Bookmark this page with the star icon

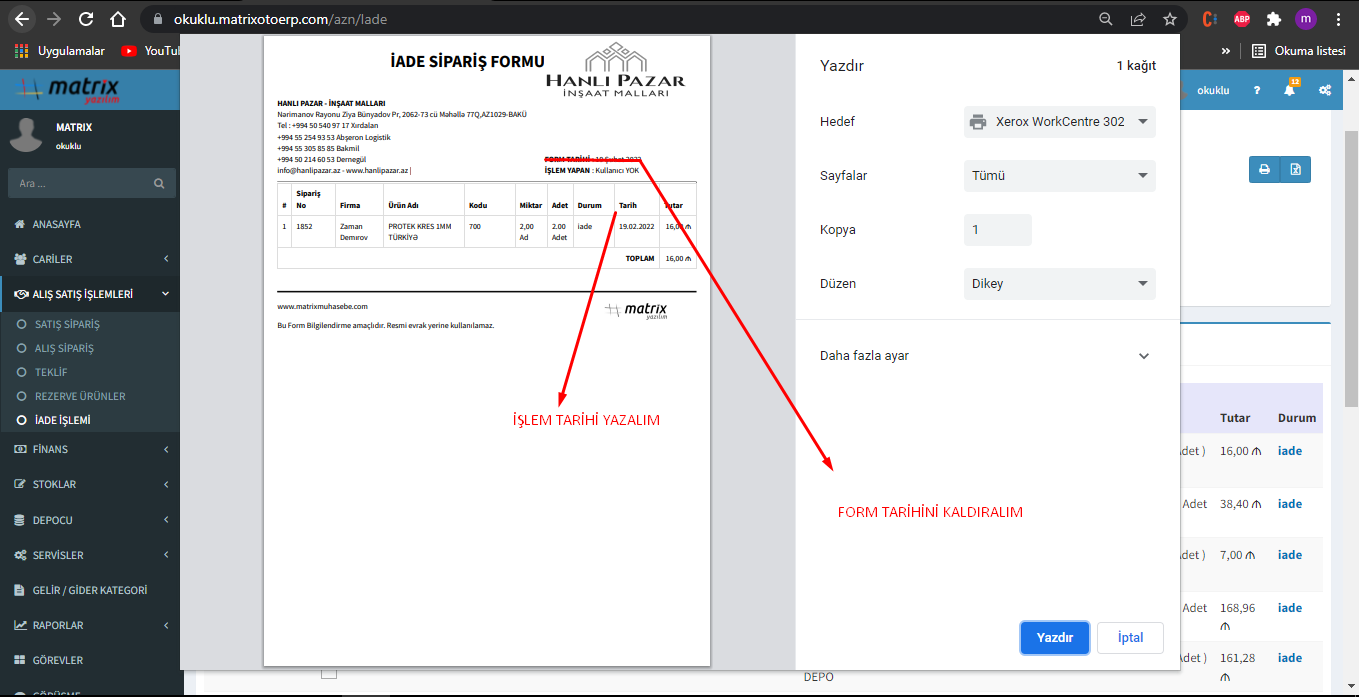coord(1169,19)
